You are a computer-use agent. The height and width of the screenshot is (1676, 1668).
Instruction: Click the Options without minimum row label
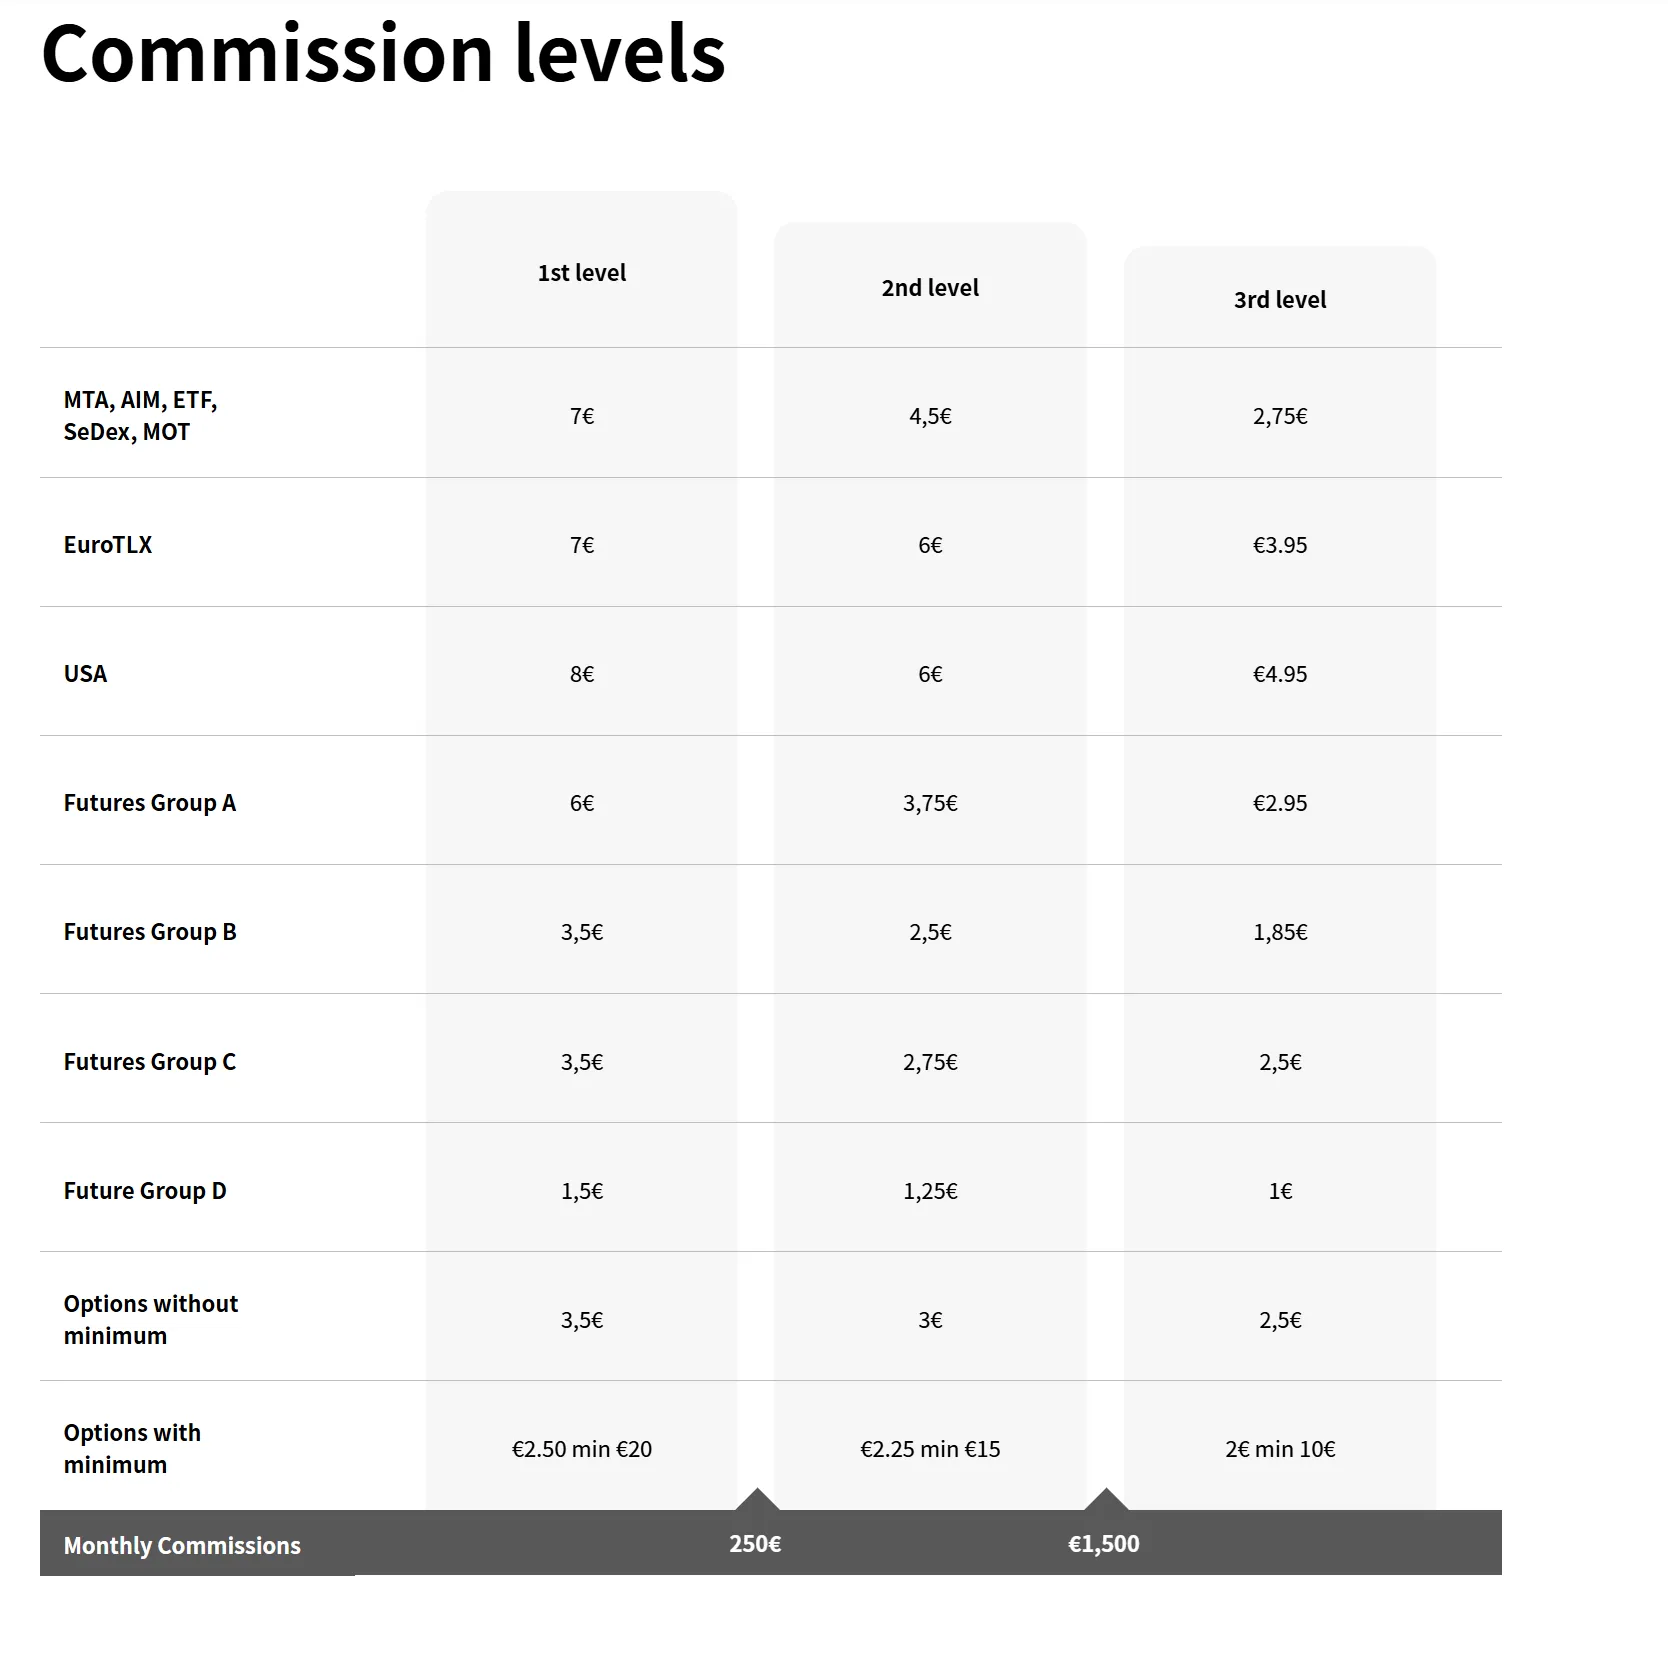[151, 1320]
